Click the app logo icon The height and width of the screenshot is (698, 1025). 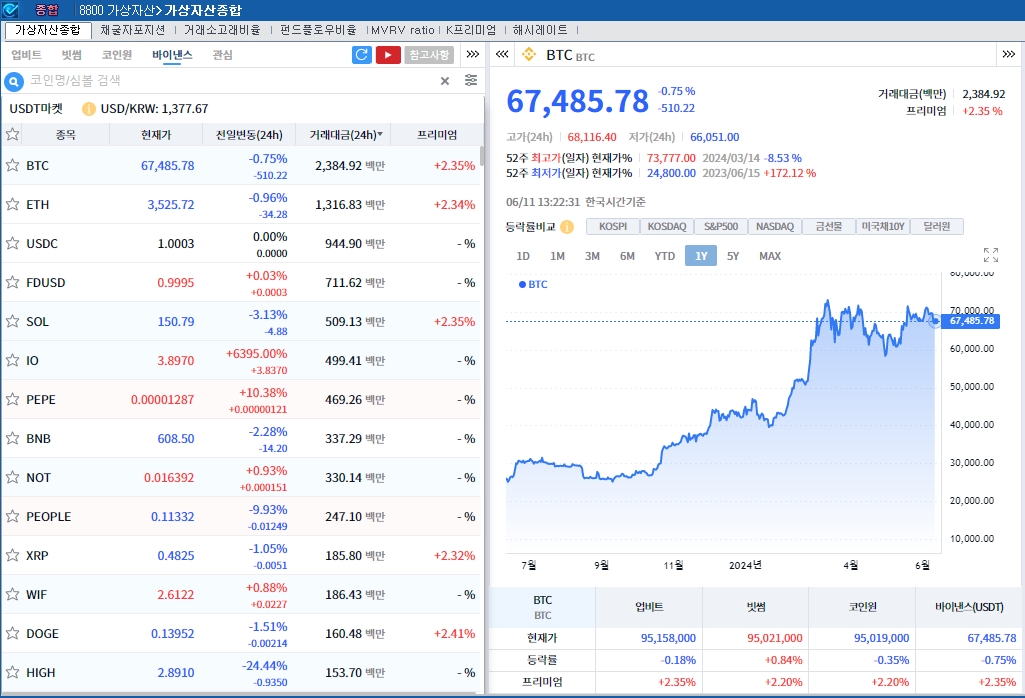(x=11, y=10)
